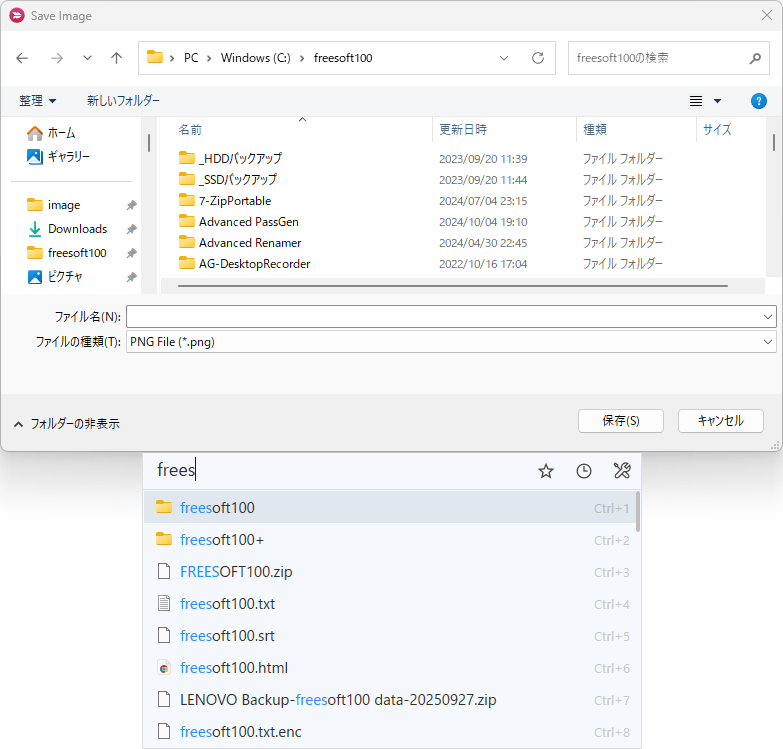Expand chevron after Windows (C:) breadcrumb
The height and width of the screenshot is (749, 783).
pyautogui.click(x=302, y=58)
